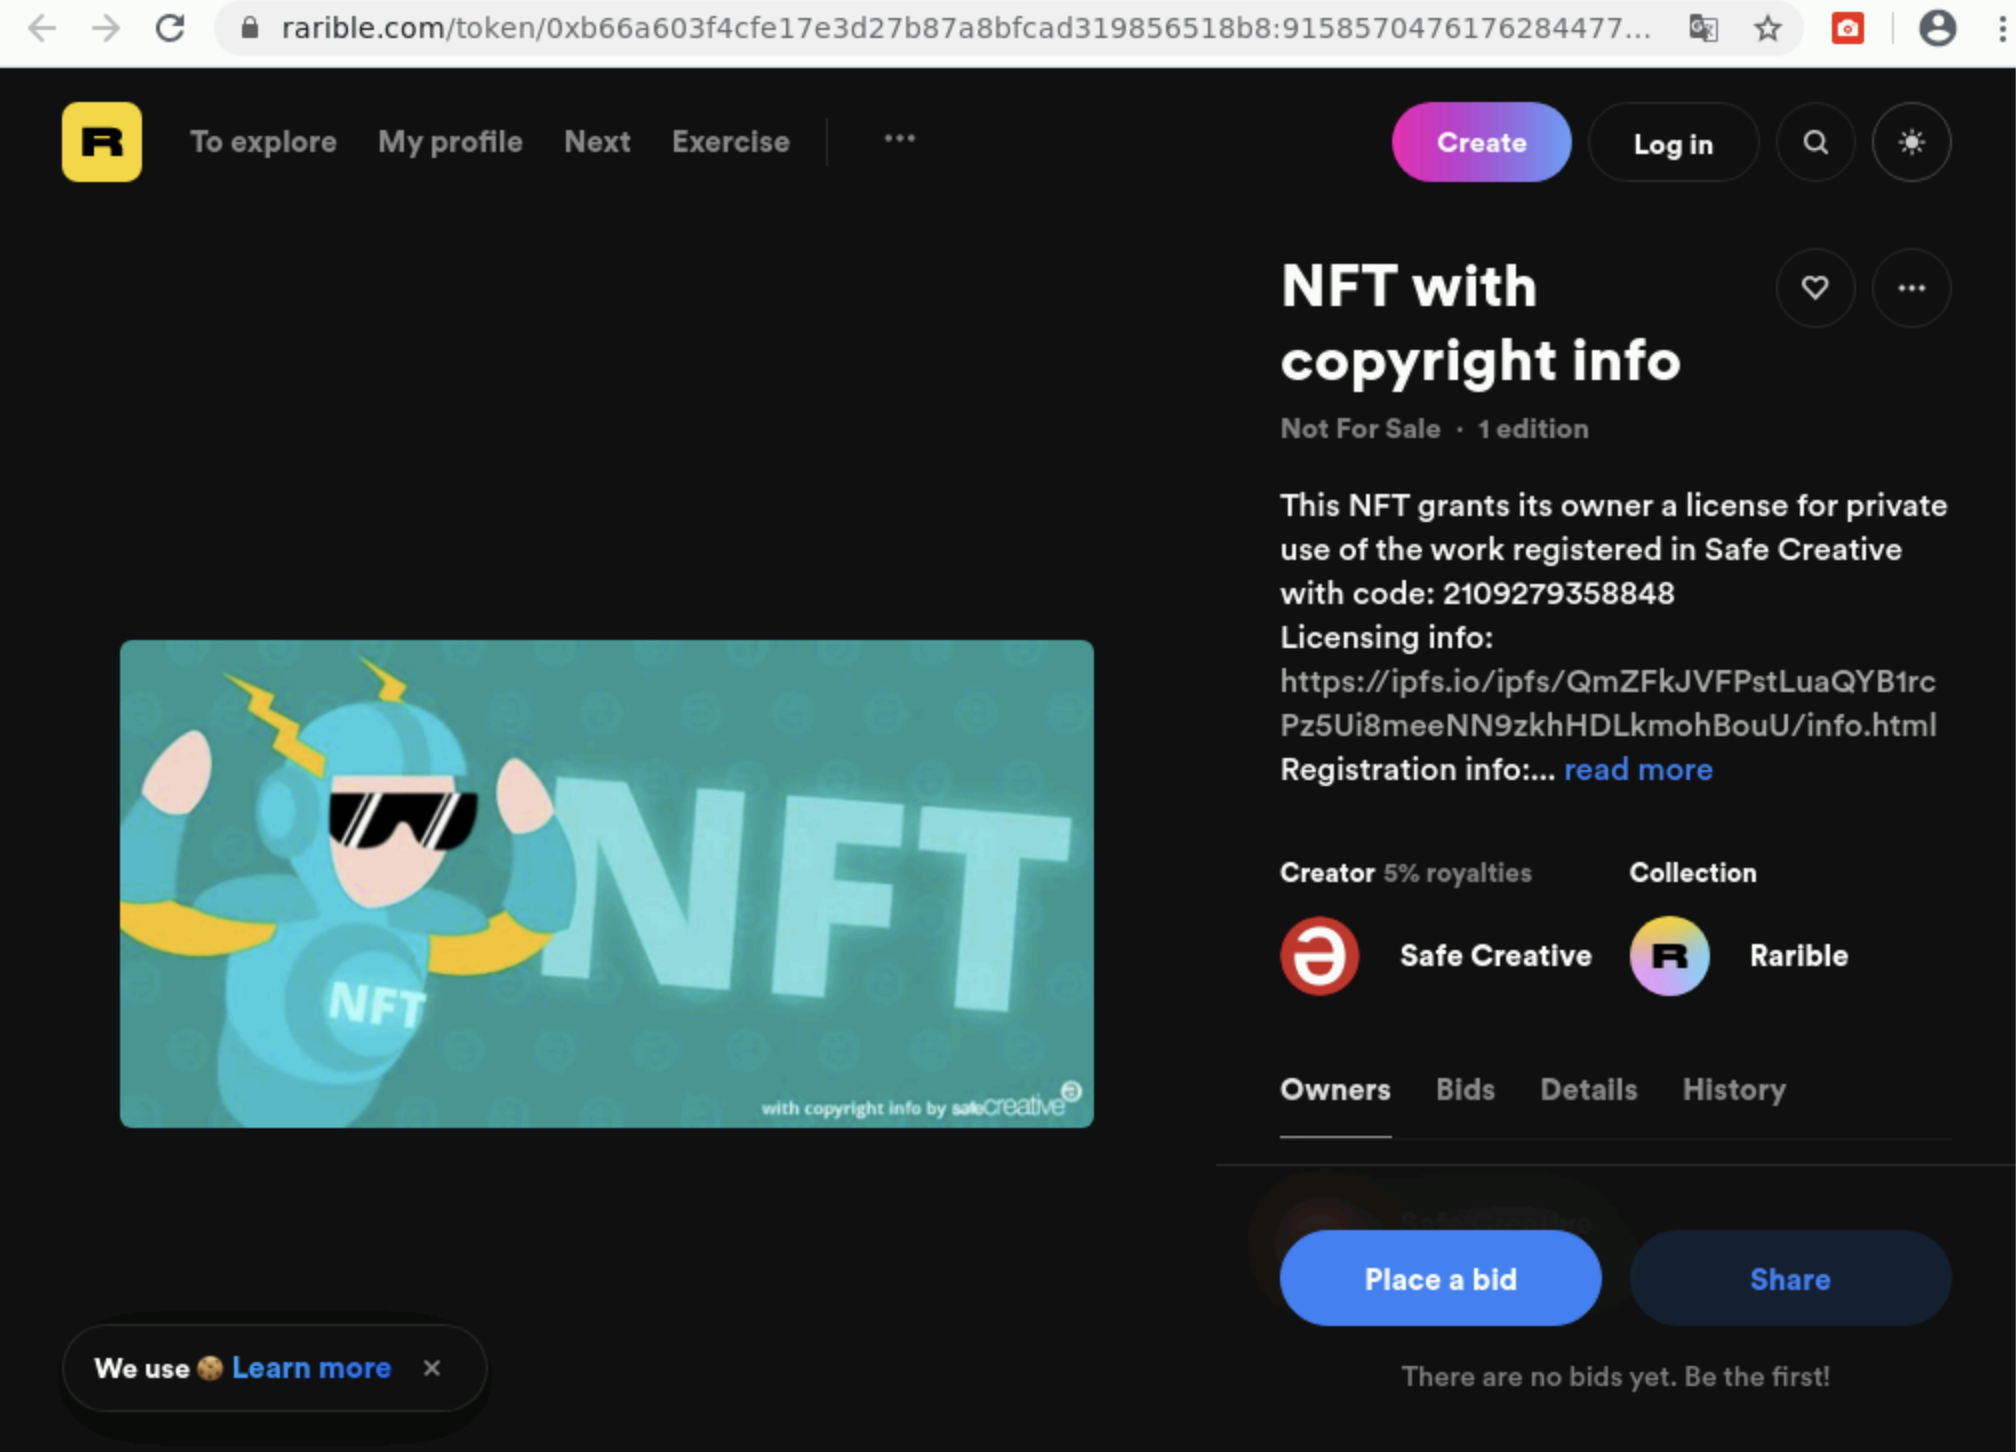Open the History tab
This screenshot has height=1452, width=2016.
1733,1090
